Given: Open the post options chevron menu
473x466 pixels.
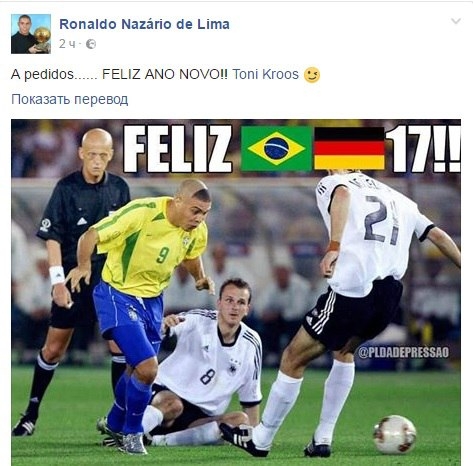Looking at the screenshot, I should point(456,21).
